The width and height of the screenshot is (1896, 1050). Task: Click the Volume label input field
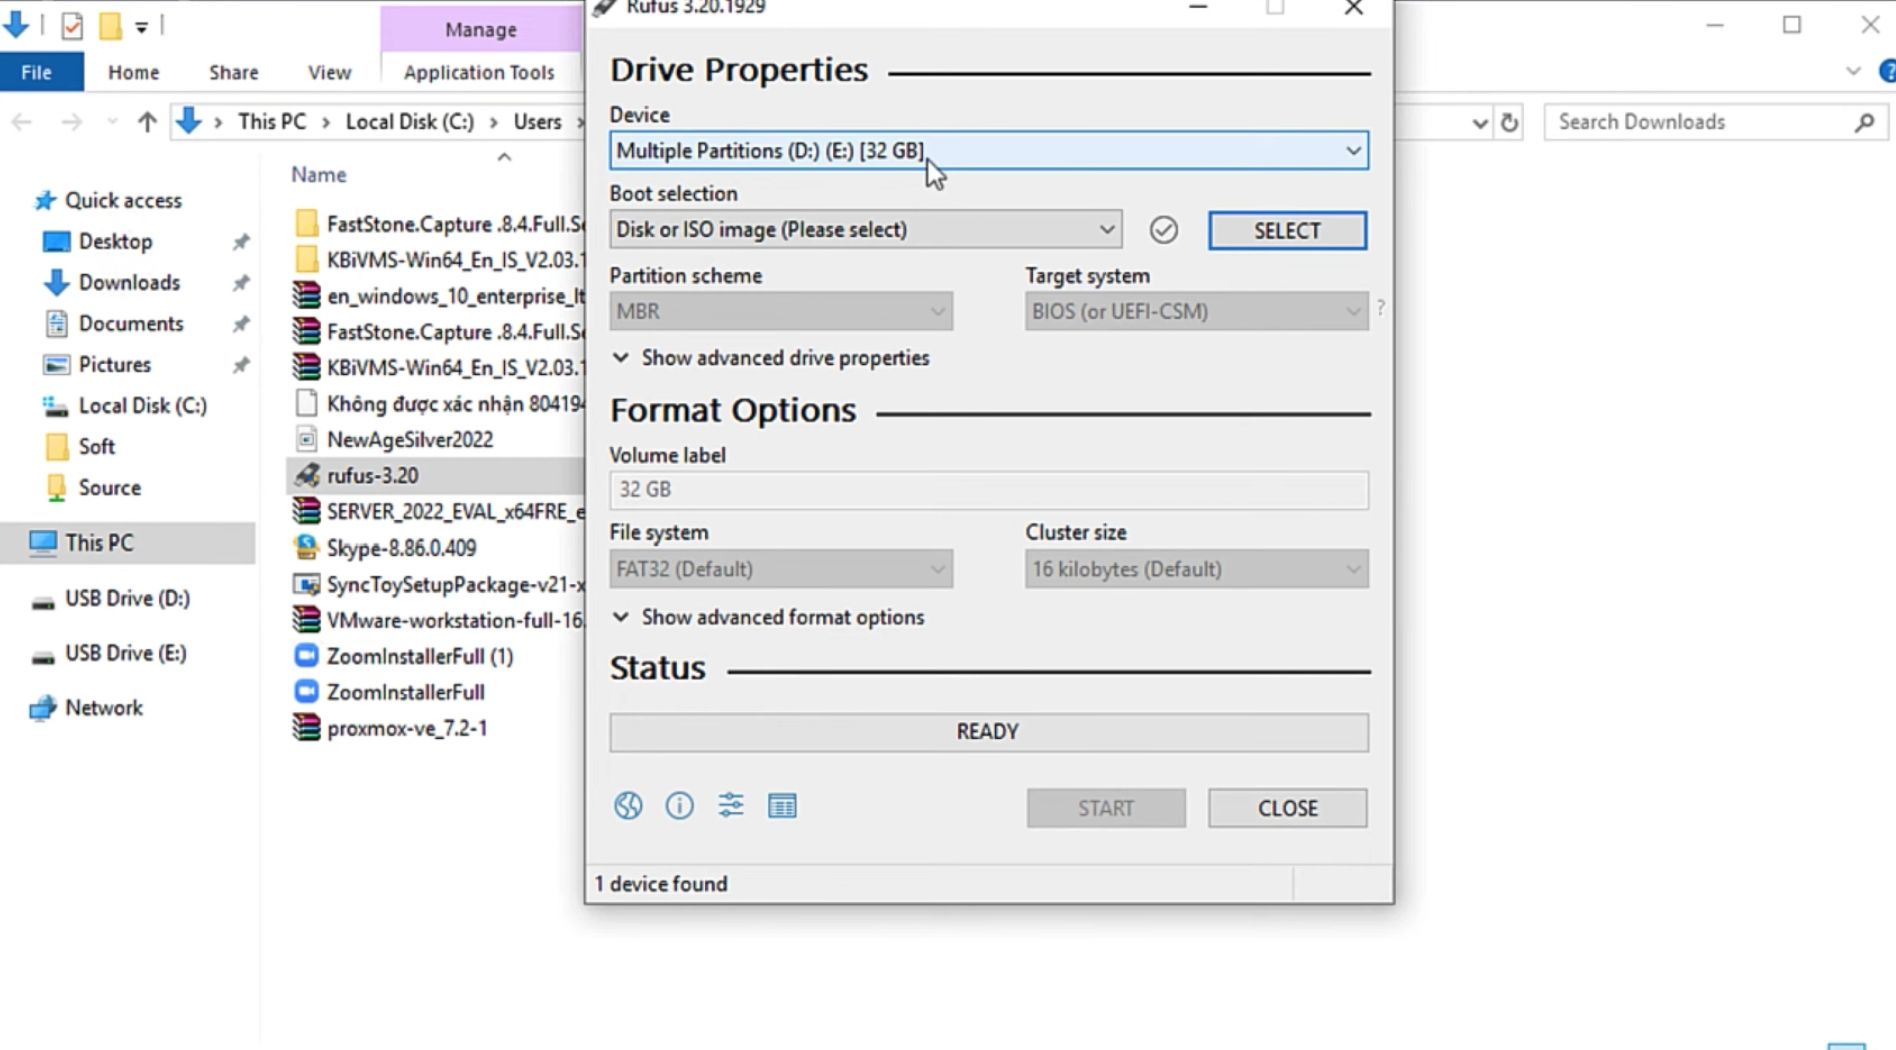click(x=989, y=490)
